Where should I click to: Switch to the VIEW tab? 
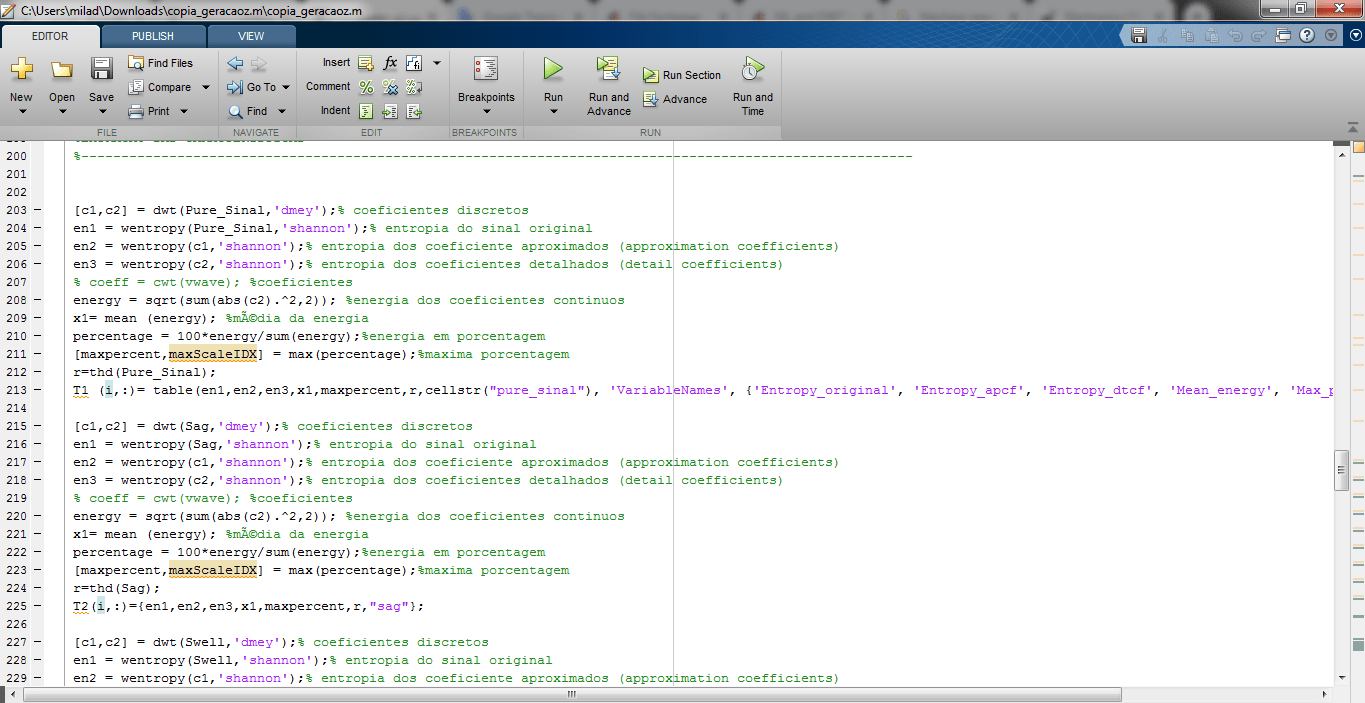pyautogui.click(x=251, y=36)
